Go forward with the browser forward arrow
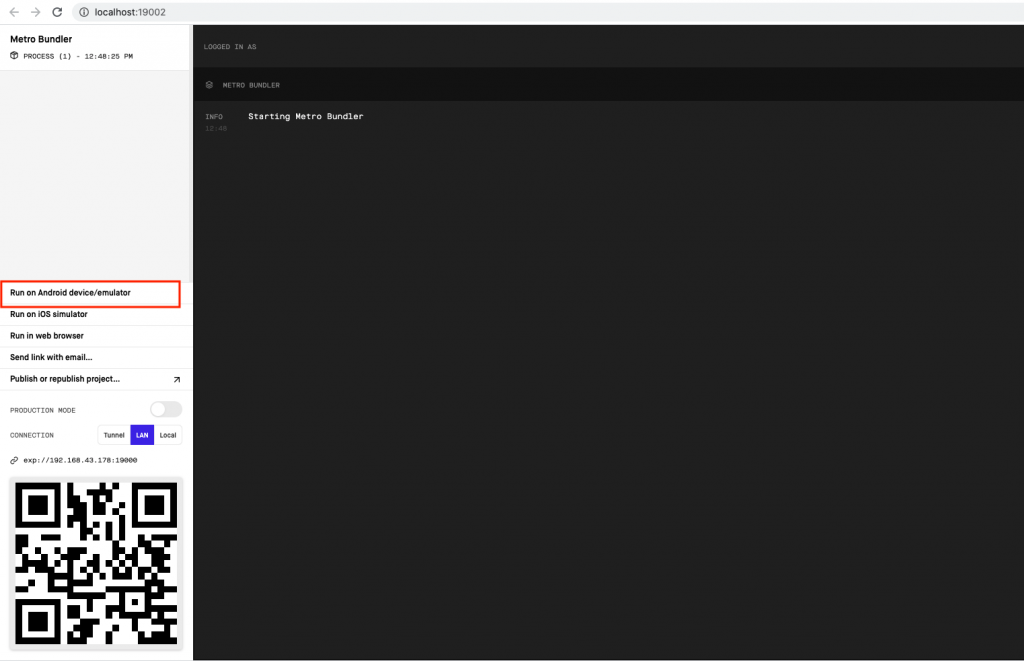 (x=35, y=12)
